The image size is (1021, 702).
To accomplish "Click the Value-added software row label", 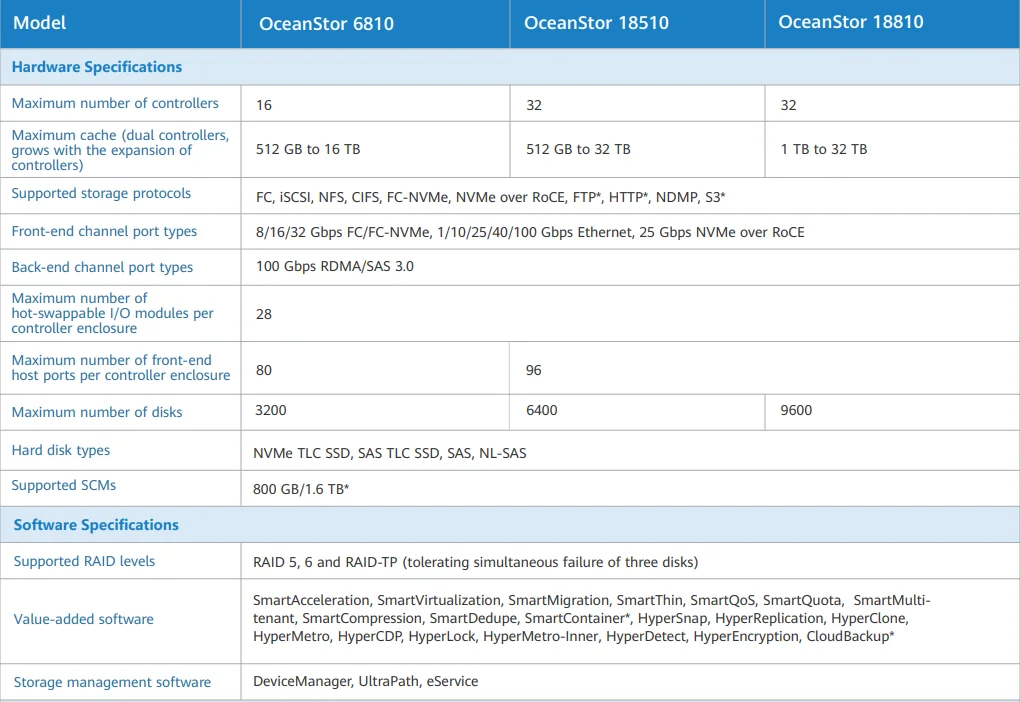I will click(x=84, y=619).
